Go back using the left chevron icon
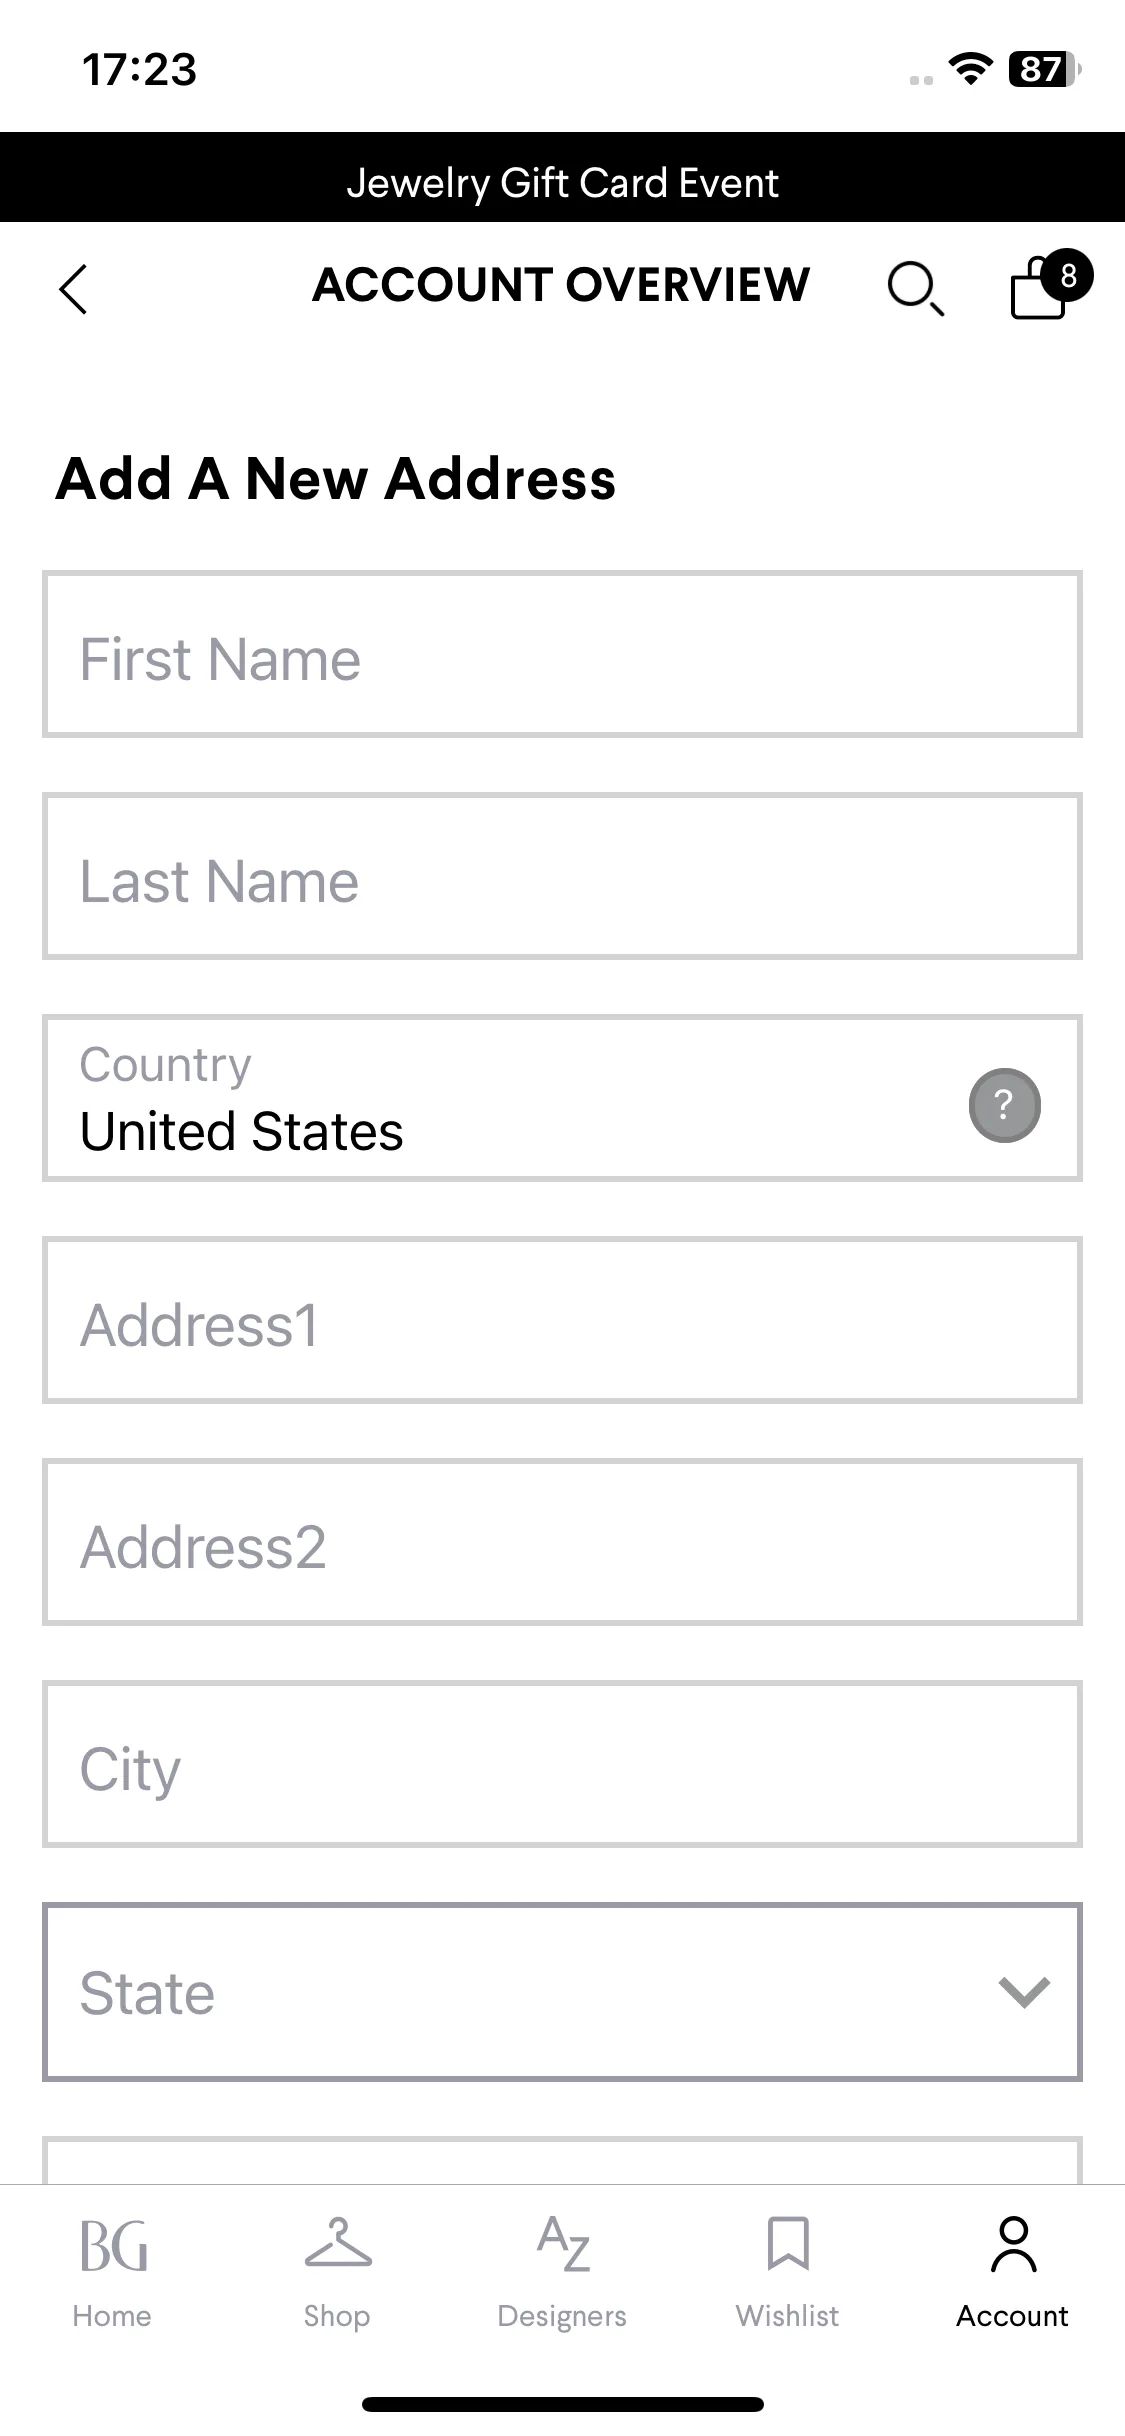Screen dimensions: 1125x2436 pos(74,289)
